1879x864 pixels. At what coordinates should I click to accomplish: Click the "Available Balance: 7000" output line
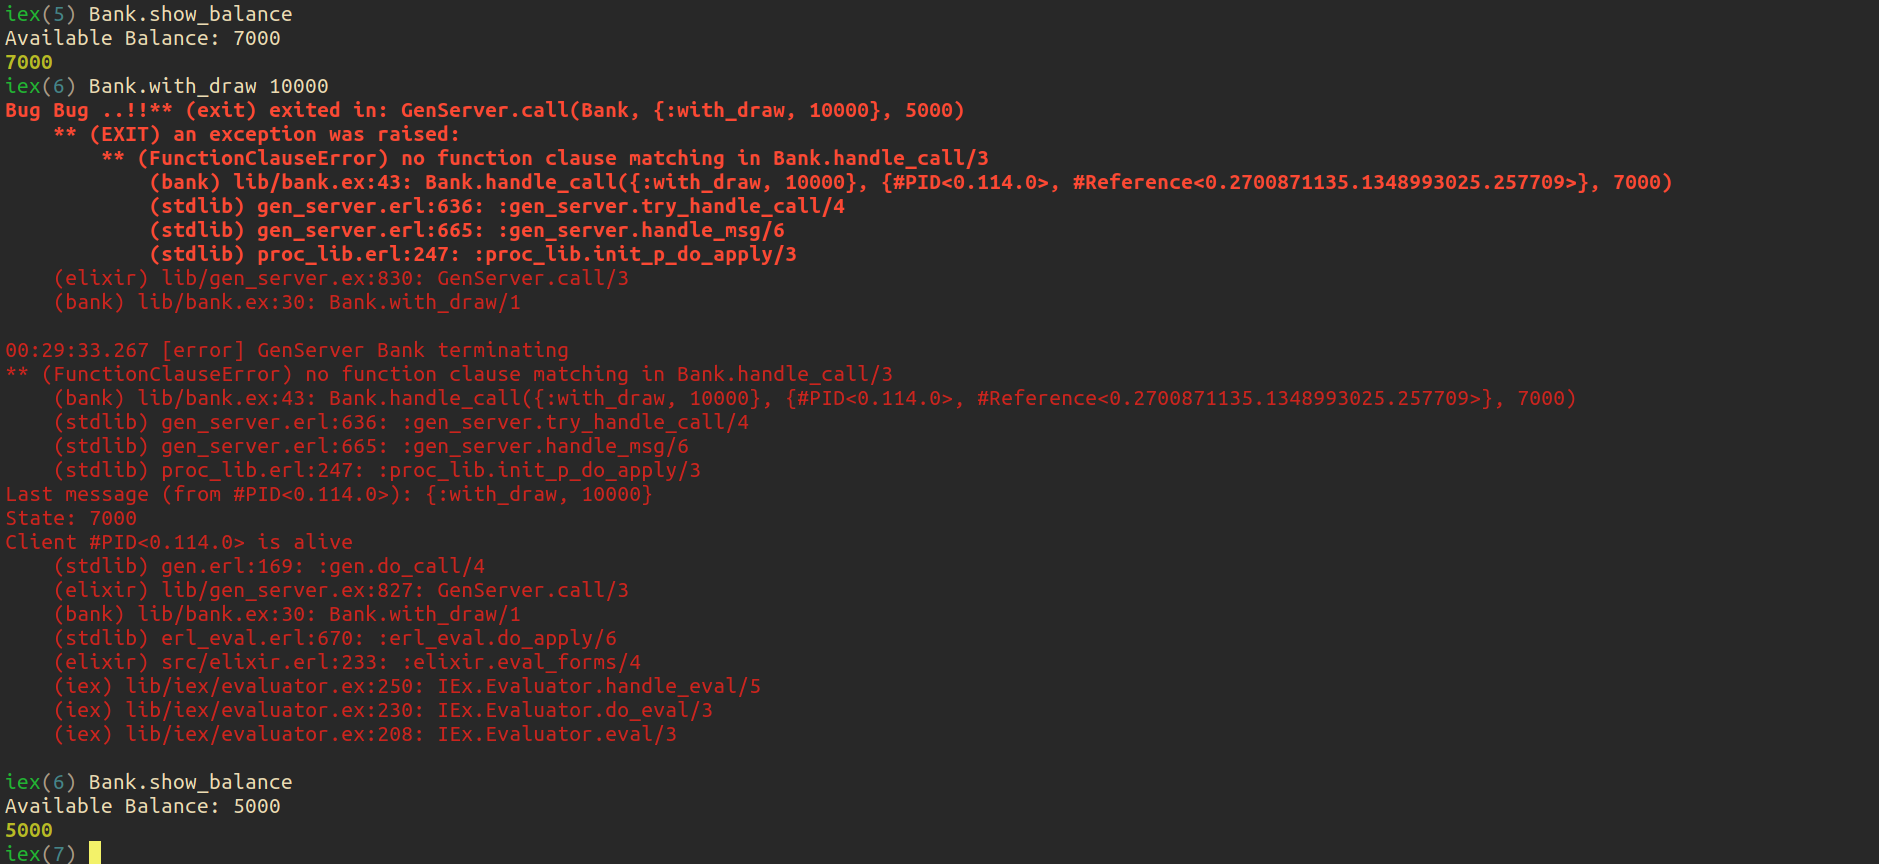142,38
